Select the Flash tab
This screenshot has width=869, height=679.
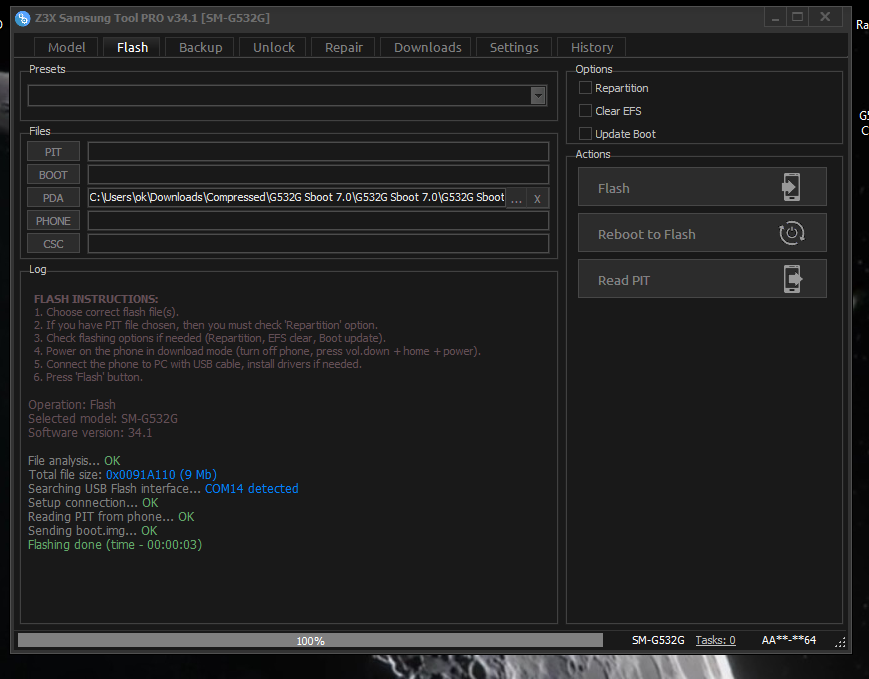click(x=132, y=47)
